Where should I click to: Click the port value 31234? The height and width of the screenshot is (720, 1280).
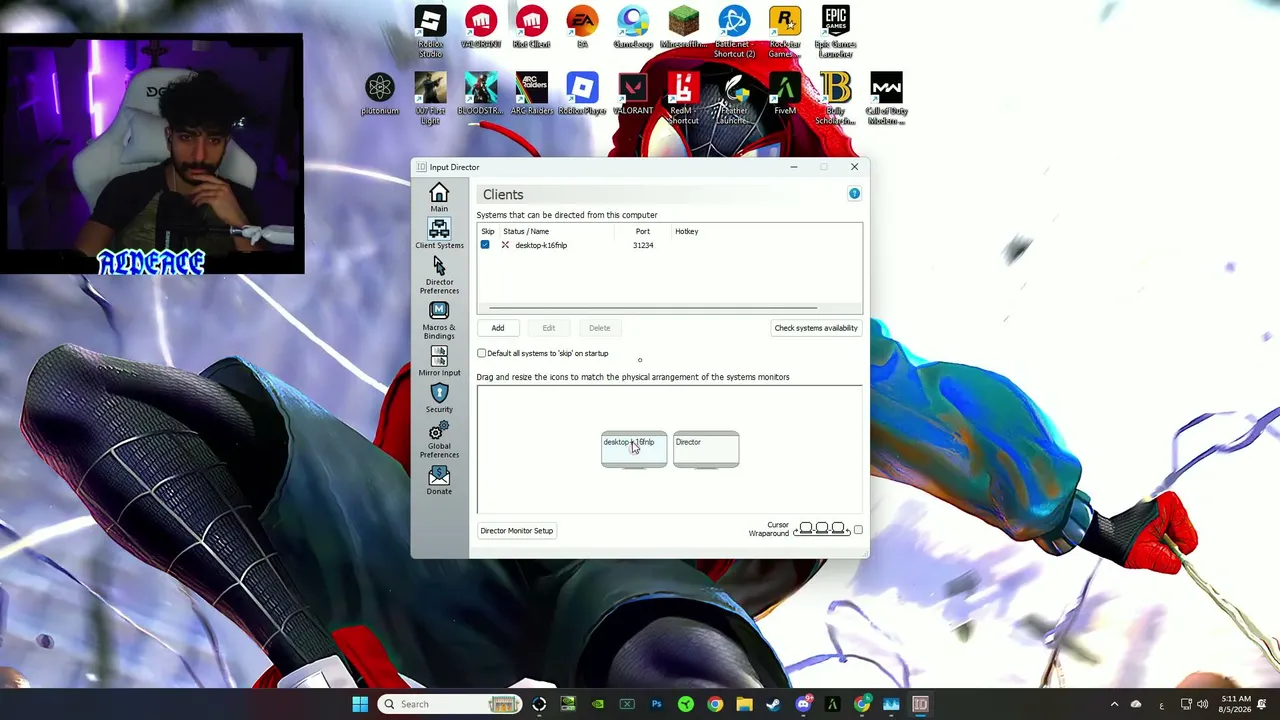643,245
